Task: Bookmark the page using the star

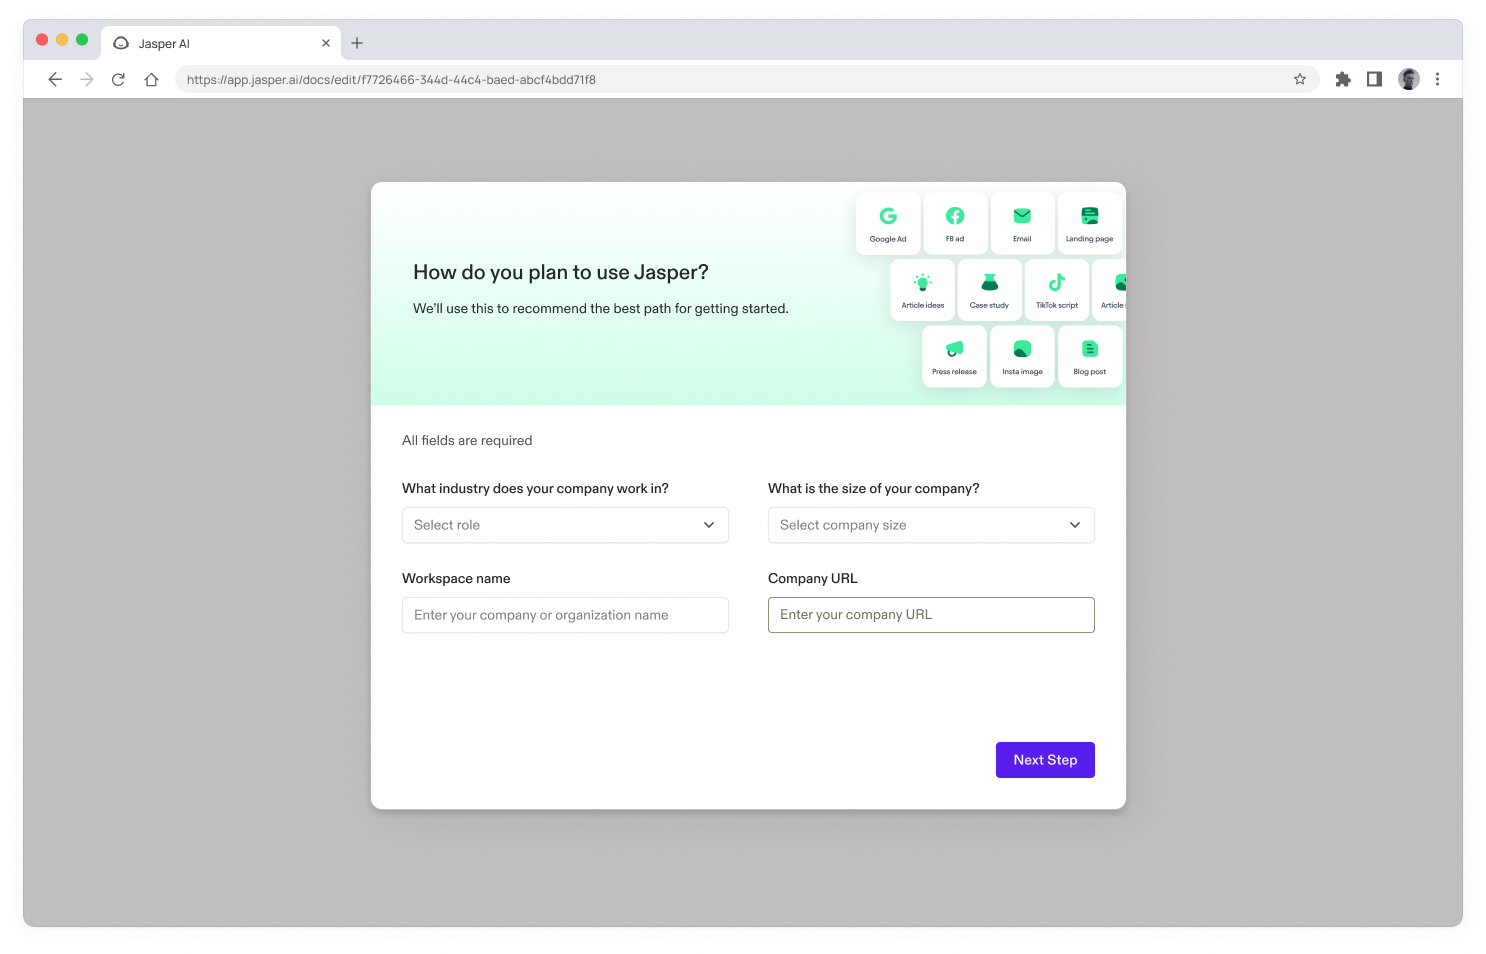Action: (x=1298, y=79)
